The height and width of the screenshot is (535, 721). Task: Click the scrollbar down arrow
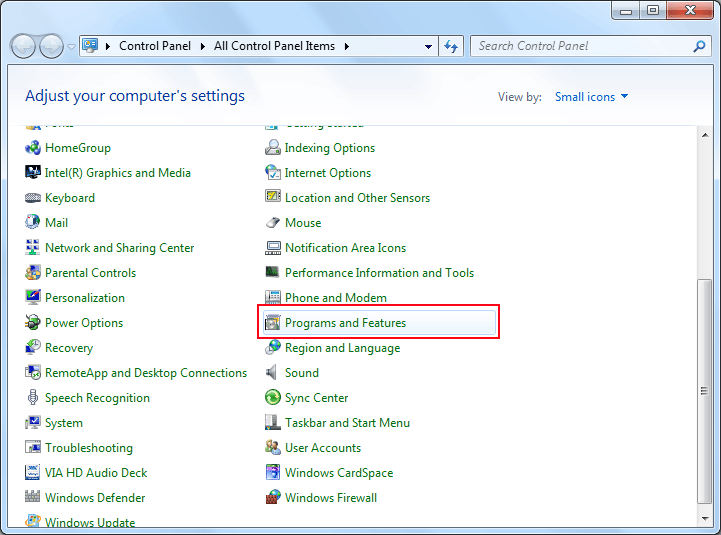[705, 518]
